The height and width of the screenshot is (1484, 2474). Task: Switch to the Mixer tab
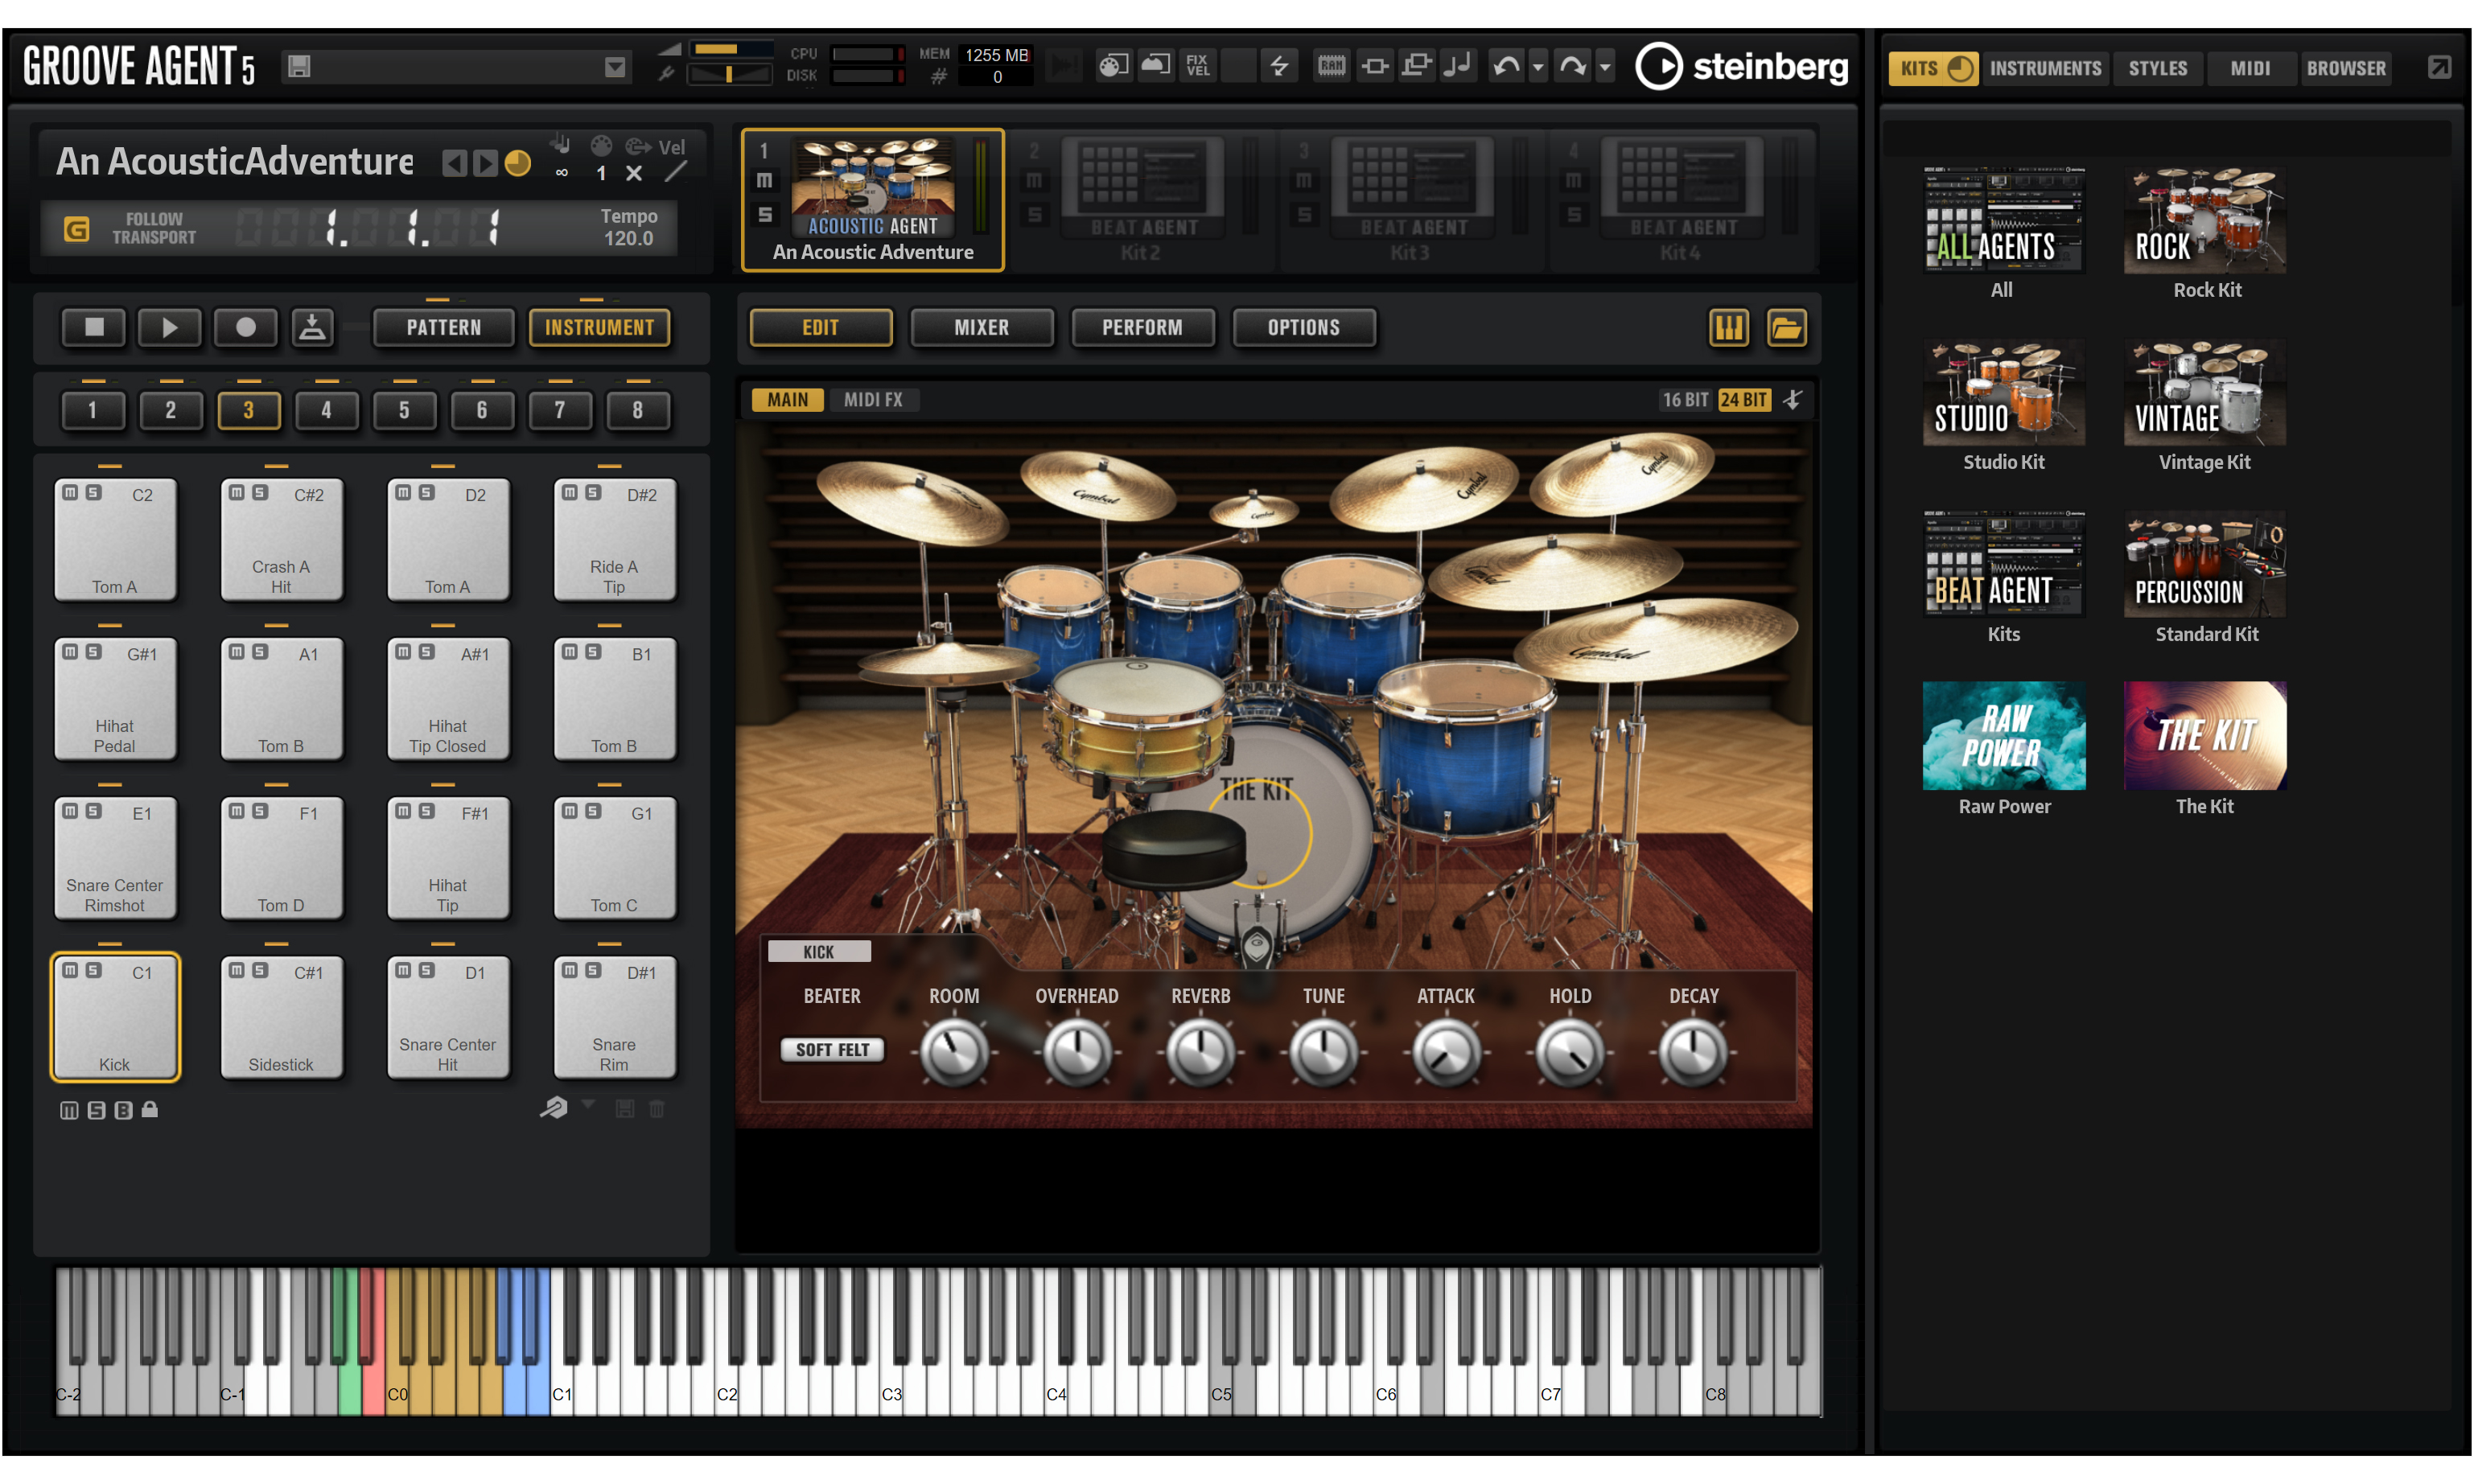click(981, 328)
